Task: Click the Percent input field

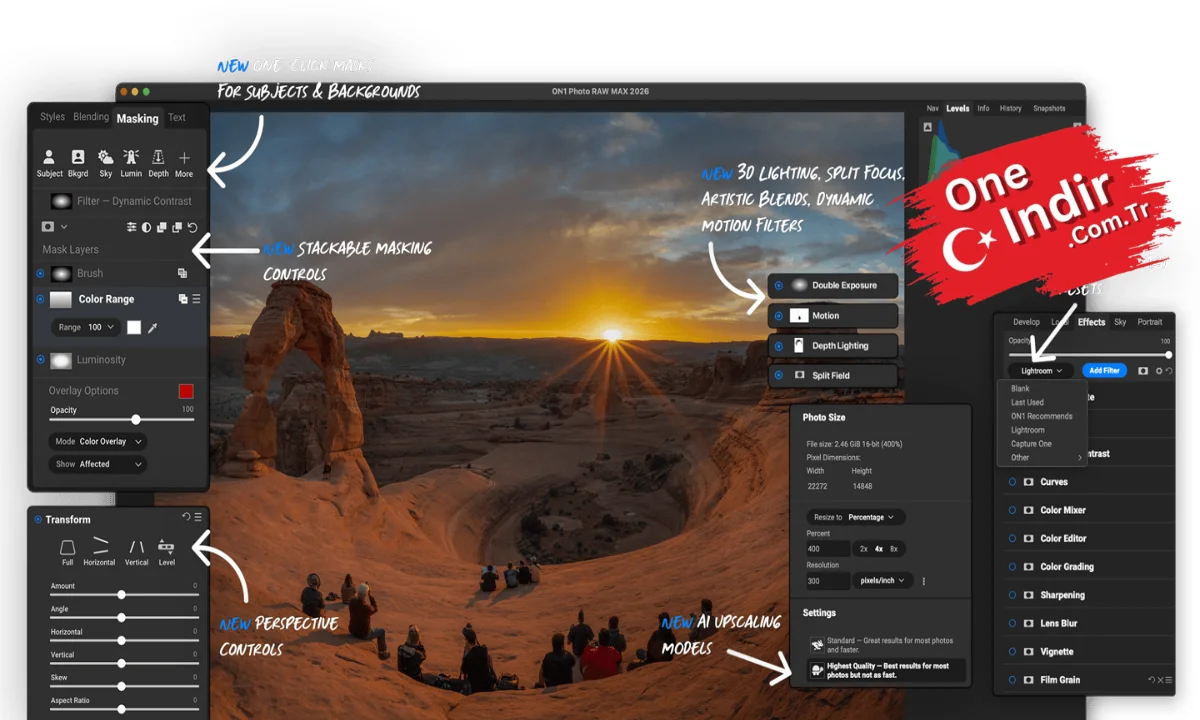Action: tap(828, 549)
